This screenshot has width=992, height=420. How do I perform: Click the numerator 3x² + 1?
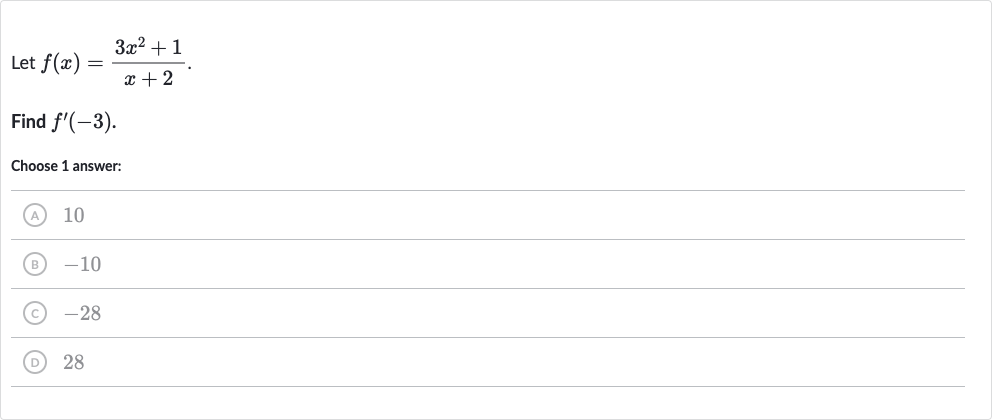click(148, 47)
